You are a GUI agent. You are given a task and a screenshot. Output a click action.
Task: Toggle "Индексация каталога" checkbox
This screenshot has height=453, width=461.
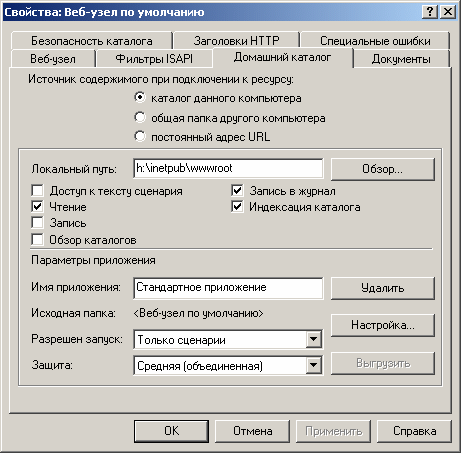tap(237, 207)
